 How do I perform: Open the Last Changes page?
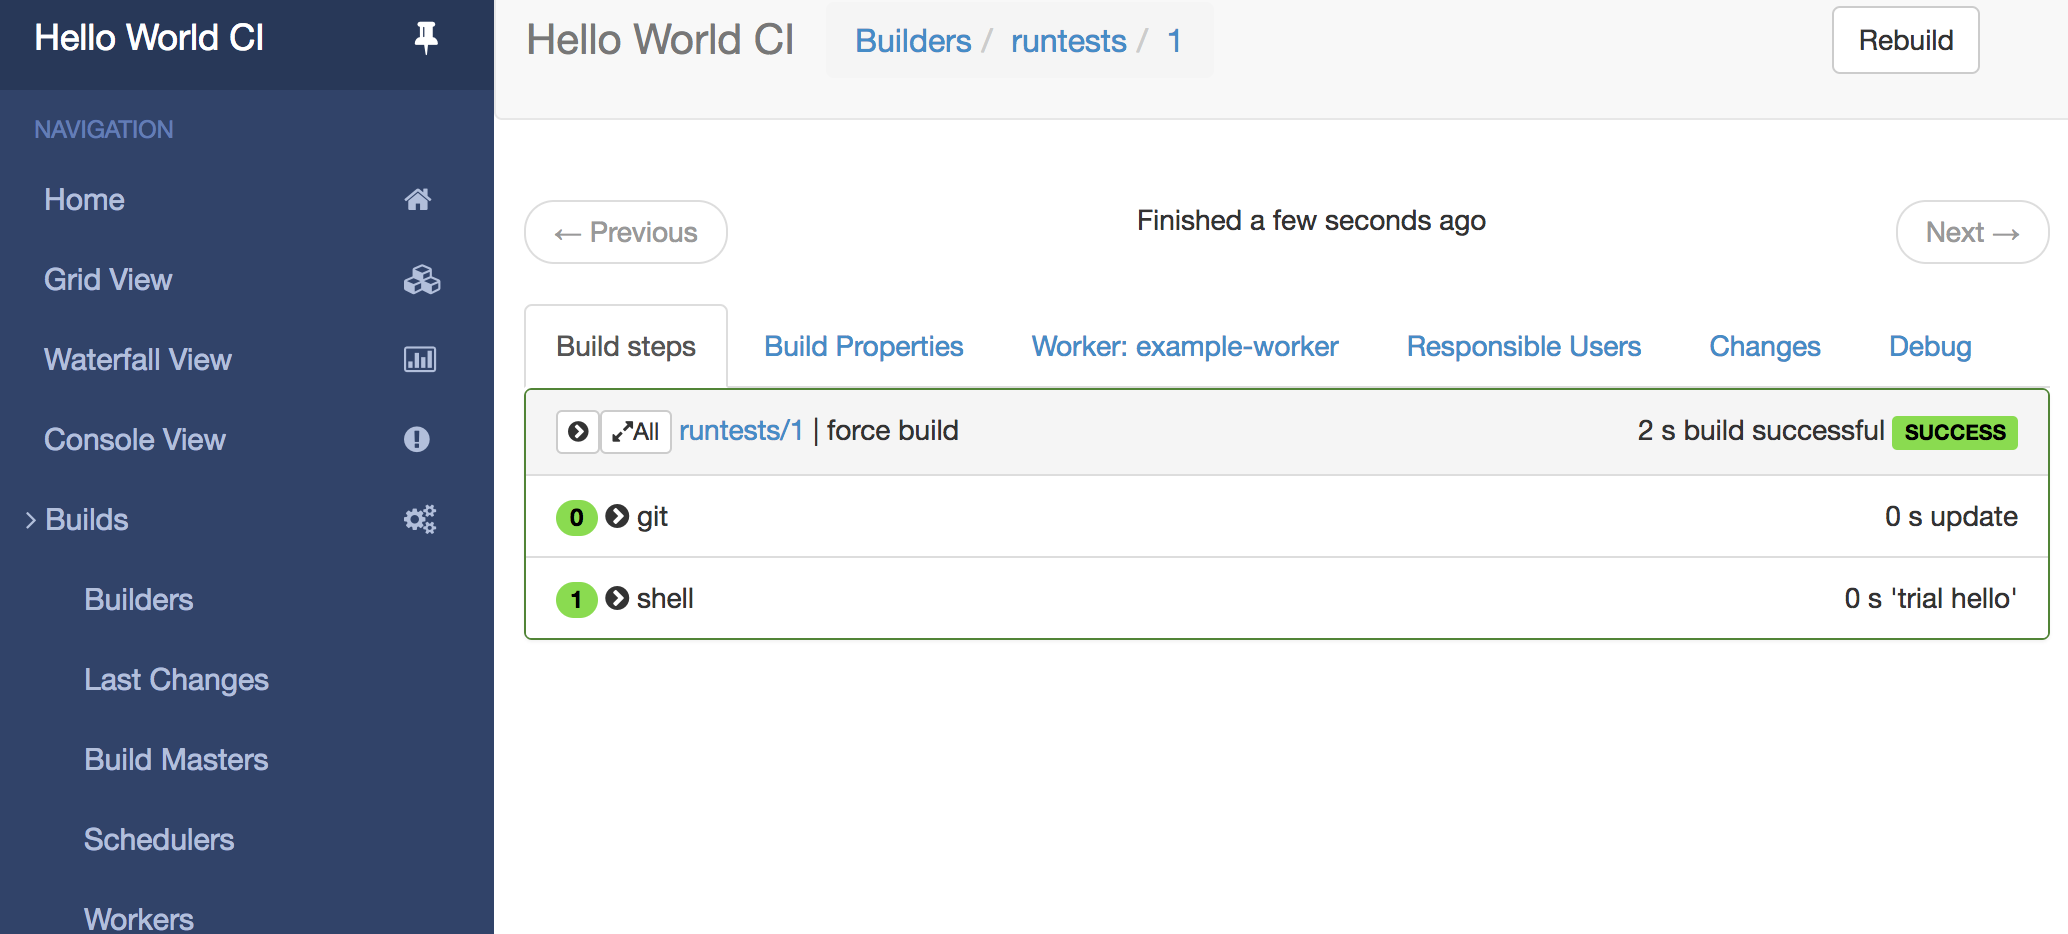pos(176,679)
